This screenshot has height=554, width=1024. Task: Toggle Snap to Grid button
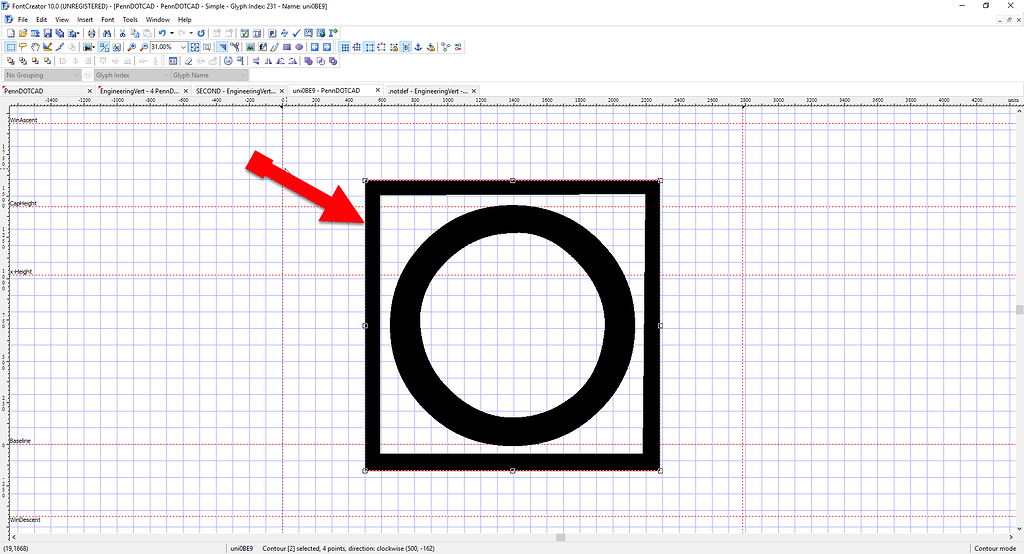pyautogui.click(x=357, y=47)
